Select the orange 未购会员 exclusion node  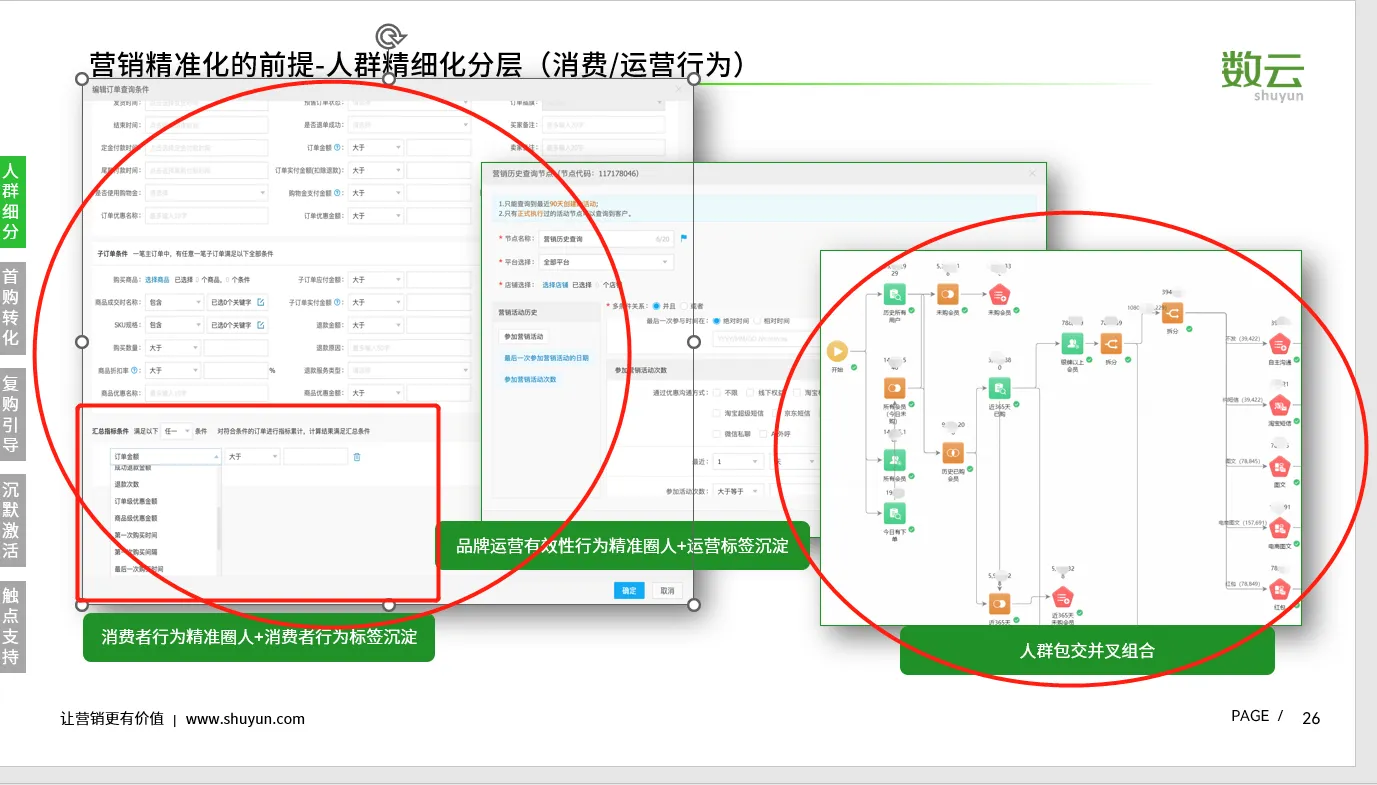pyautogui.click(x=947, y=295)
